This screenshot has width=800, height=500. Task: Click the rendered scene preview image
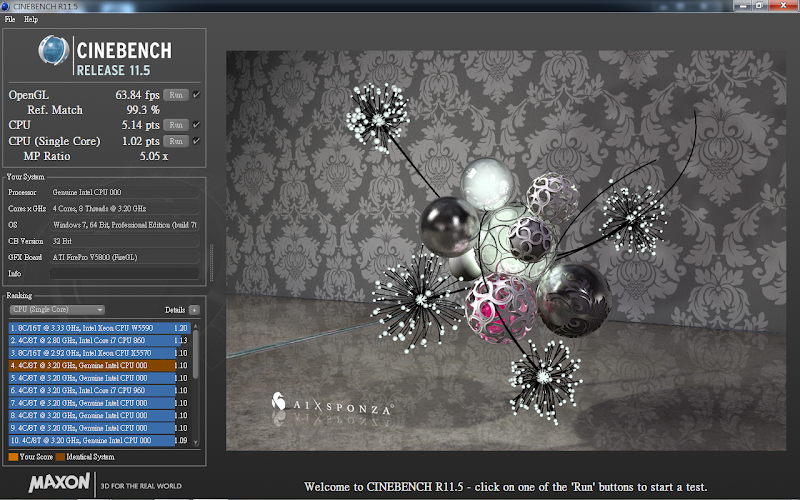tap(506, 251)
